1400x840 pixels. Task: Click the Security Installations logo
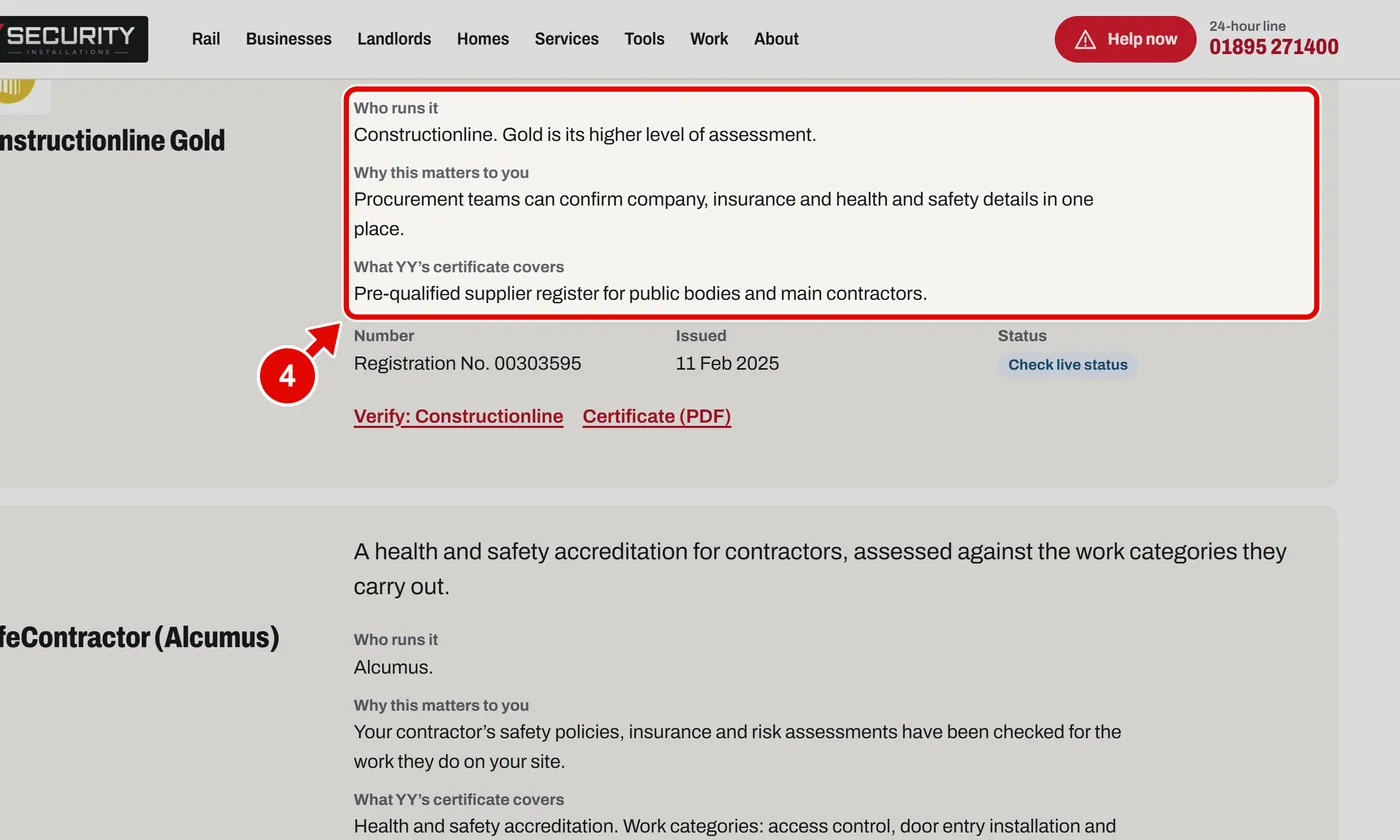coord(73,39)
